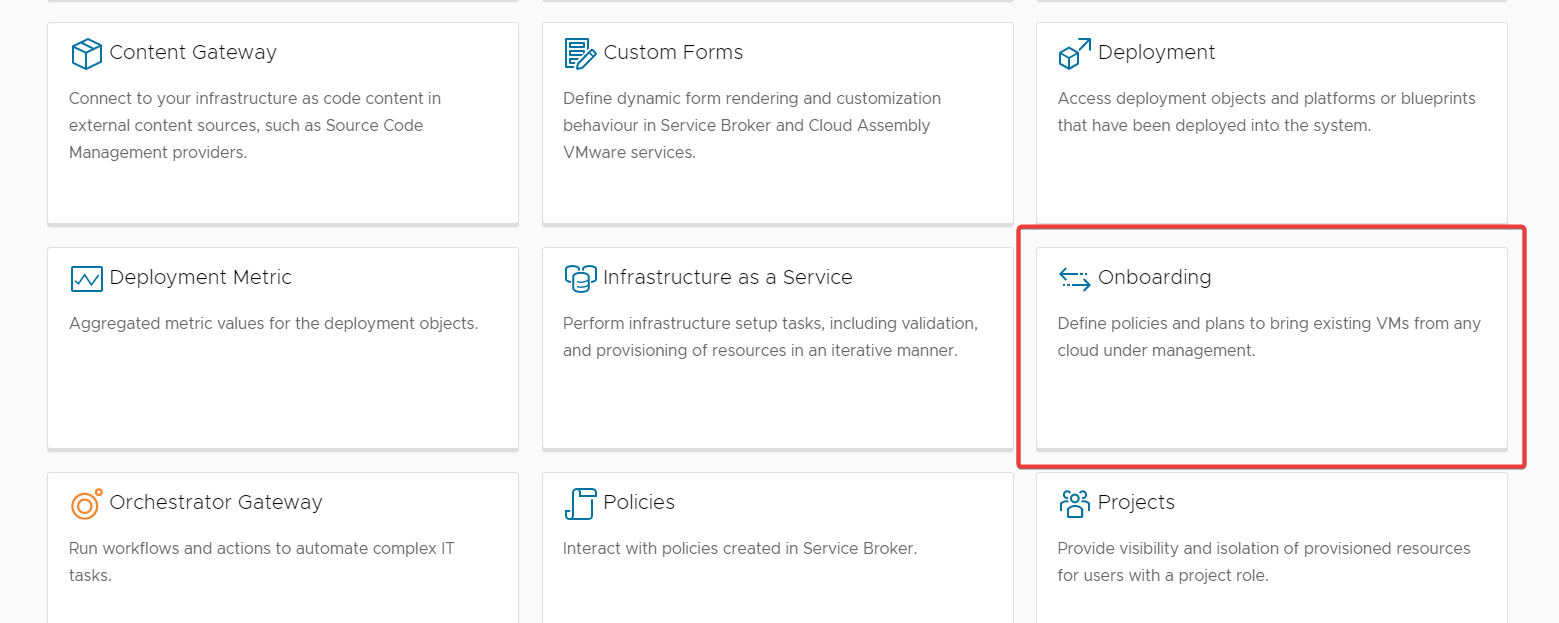Click 'Aggregated metric values' description text

(x=274, y=323)
